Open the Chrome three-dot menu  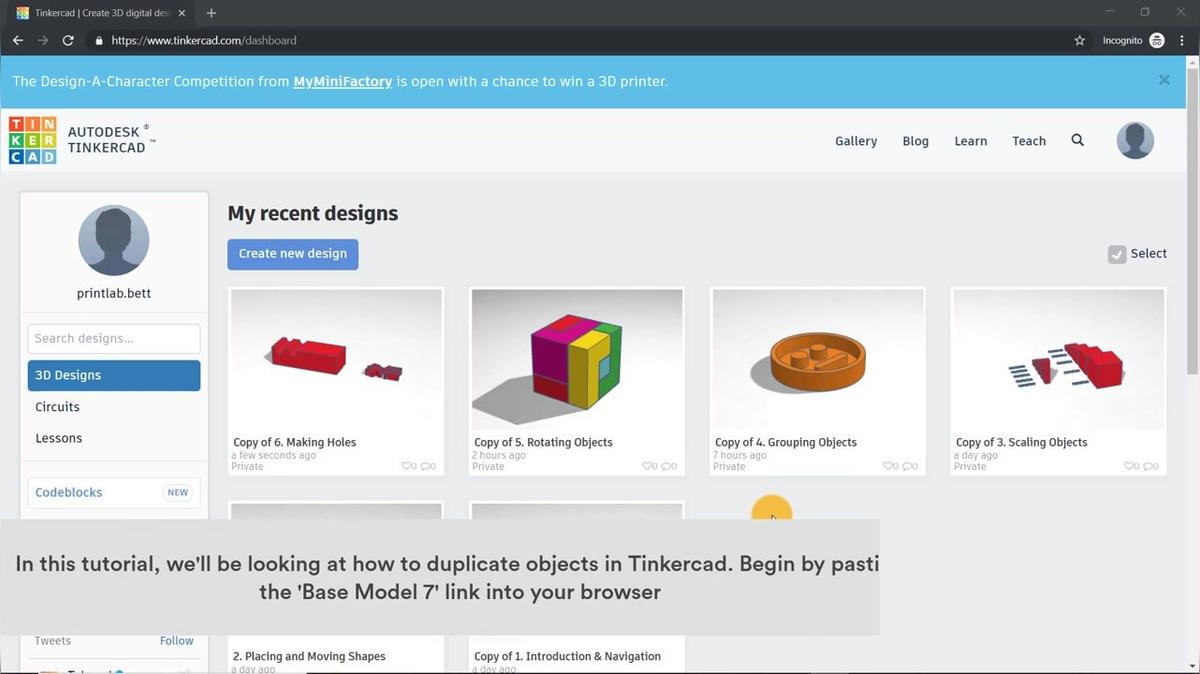1183,41
